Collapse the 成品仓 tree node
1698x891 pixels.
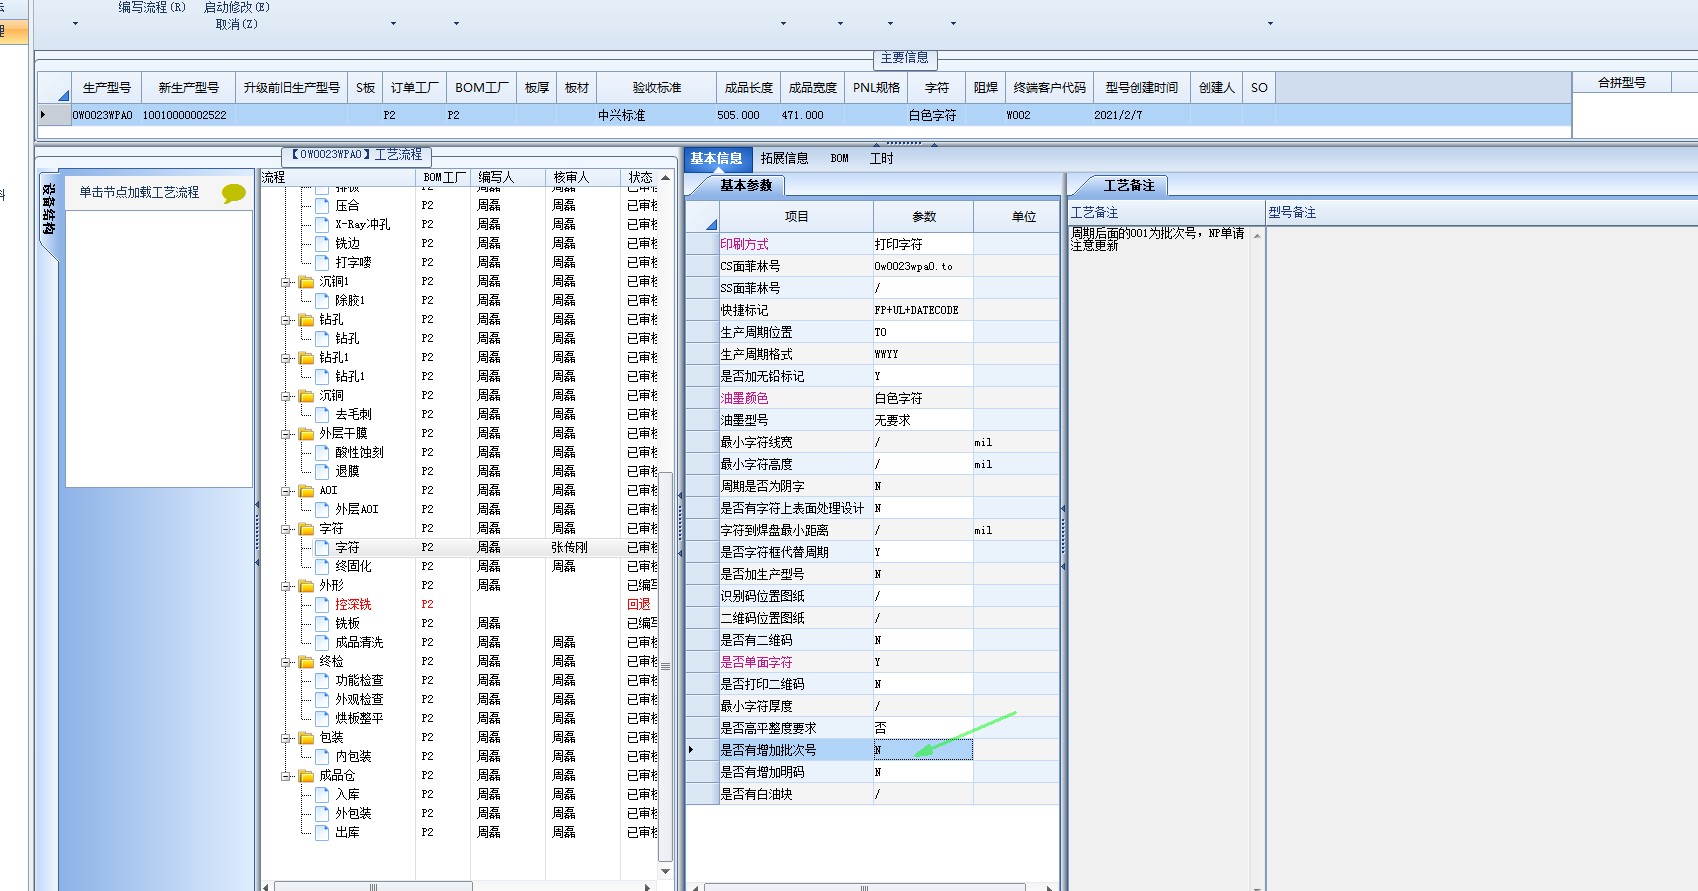(x=287, y=776)
